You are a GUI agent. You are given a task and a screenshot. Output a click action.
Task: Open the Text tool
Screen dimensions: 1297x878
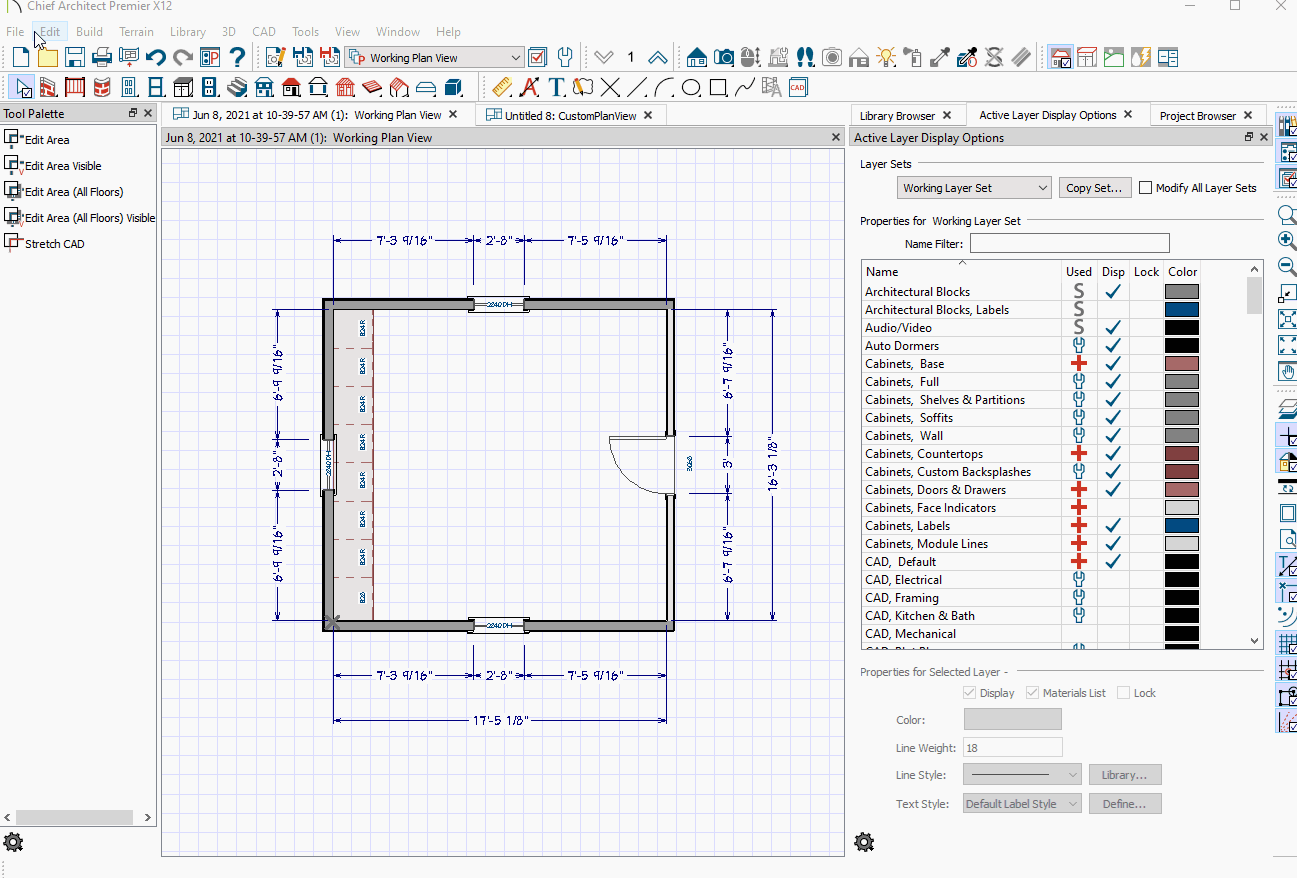[x=556, y=88]
